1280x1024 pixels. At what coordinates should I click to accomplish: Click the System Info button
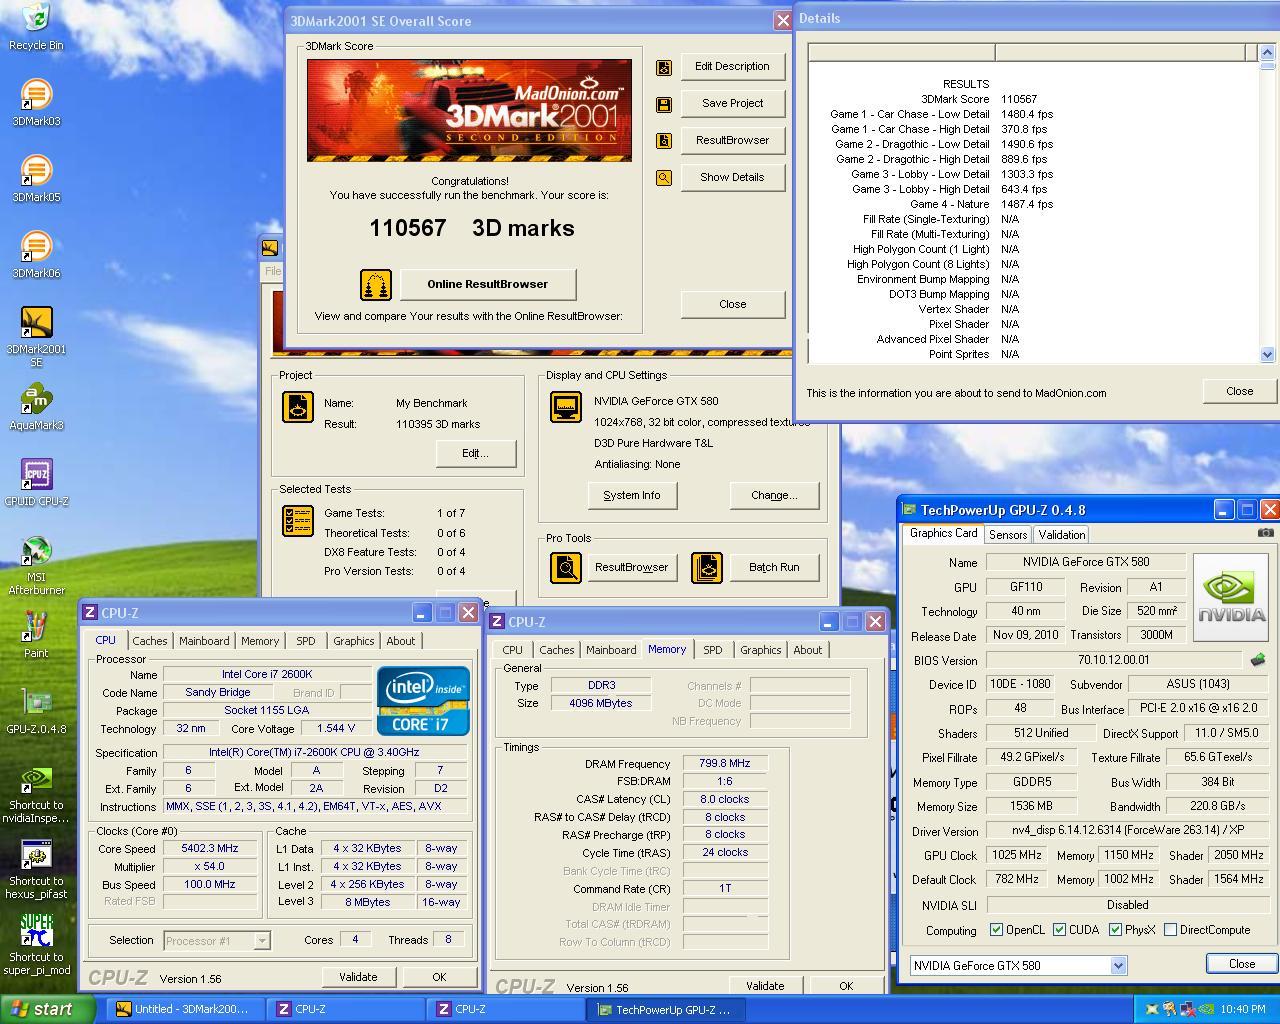click(632, 496)
